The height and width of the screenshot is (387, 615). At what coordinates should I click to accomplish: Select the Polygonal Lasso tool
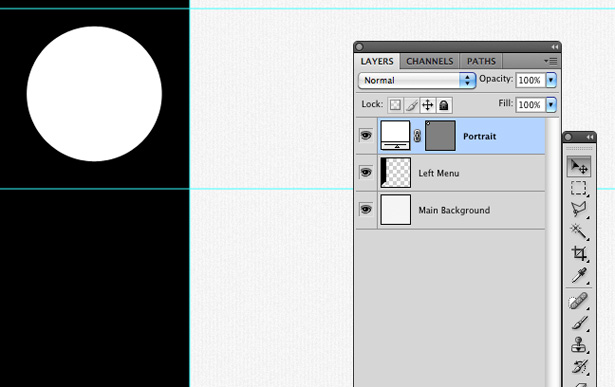[579, 209]
